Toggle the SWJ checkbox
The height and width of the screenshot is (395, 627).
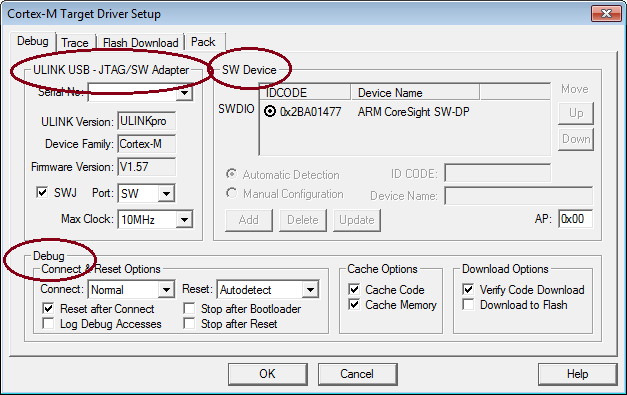pyautogui.click(x=42, y=192)
